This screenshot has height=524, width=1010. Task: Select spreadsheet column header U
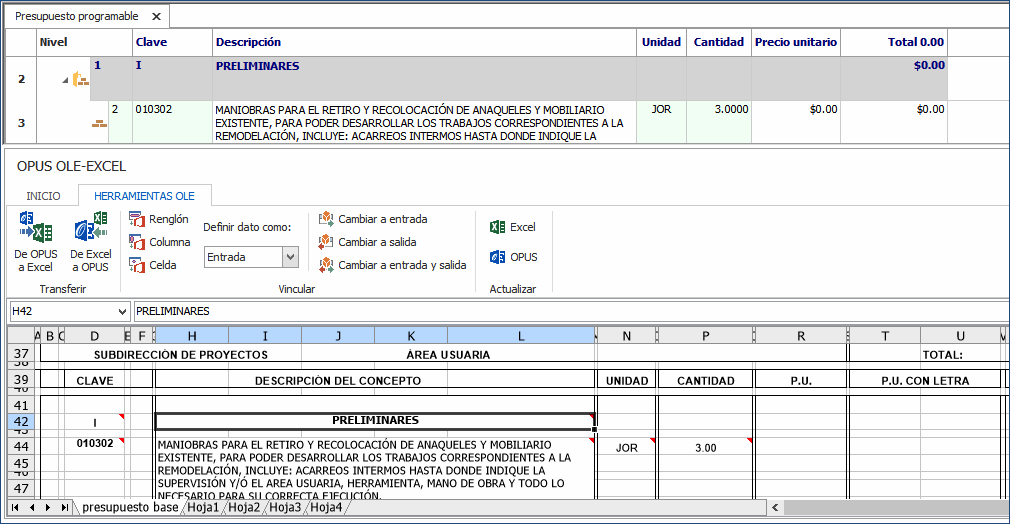pos(960,336)
